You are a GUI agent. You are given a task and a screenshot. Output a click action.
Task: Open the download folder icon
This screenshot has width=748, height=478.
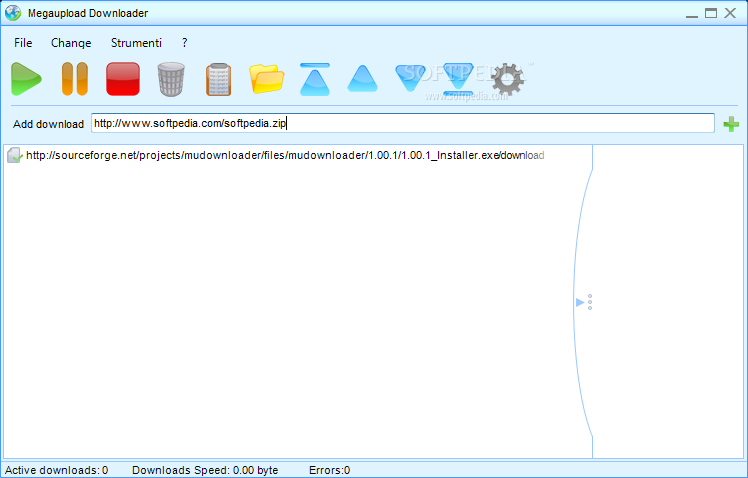pyautogui.click(x=267, y=79)
